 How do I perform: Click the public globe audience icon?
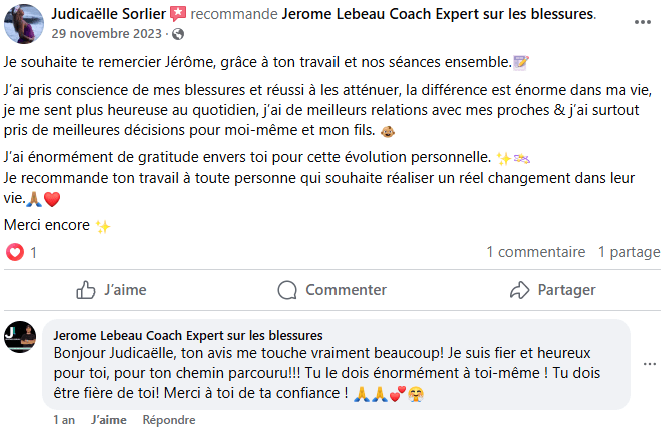coord(178,34)
